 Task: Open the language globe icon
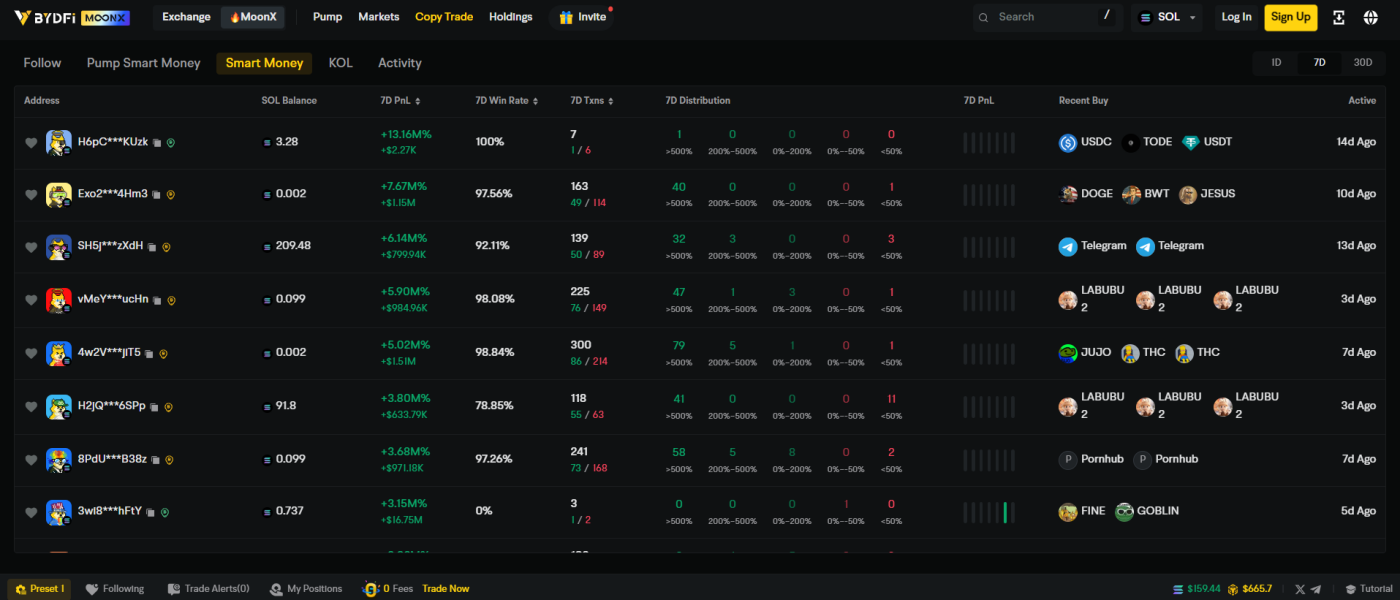[x=1370, y=17]
